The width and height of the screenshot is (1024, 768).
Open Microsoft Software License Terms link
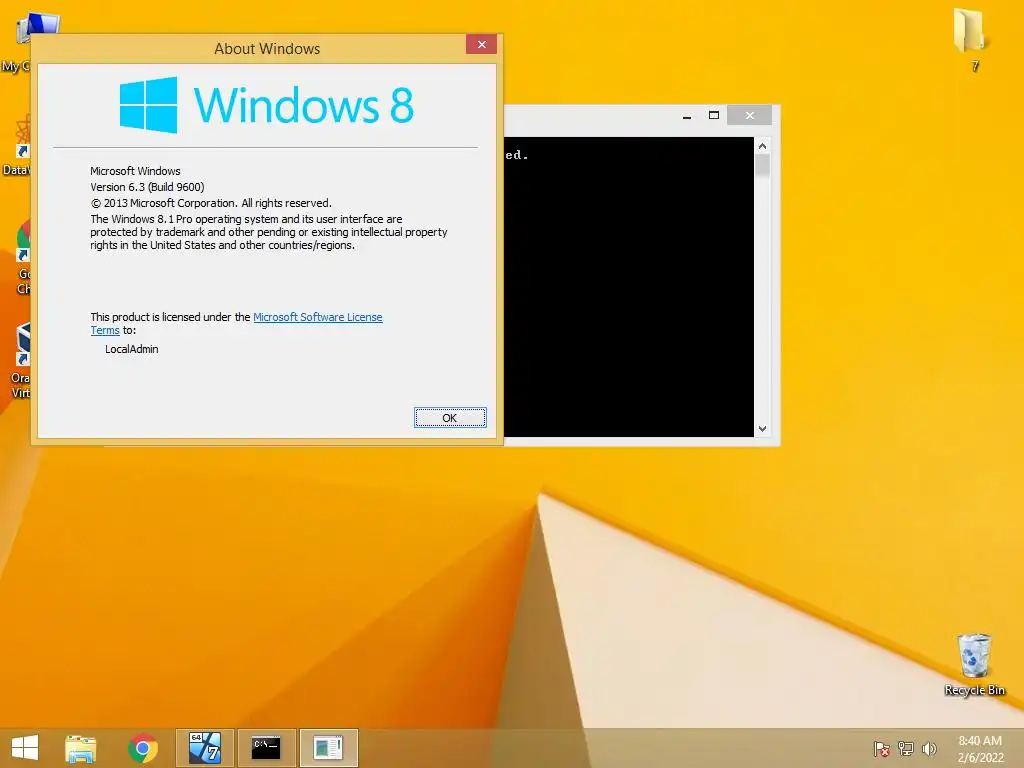[x=317, y=317]
